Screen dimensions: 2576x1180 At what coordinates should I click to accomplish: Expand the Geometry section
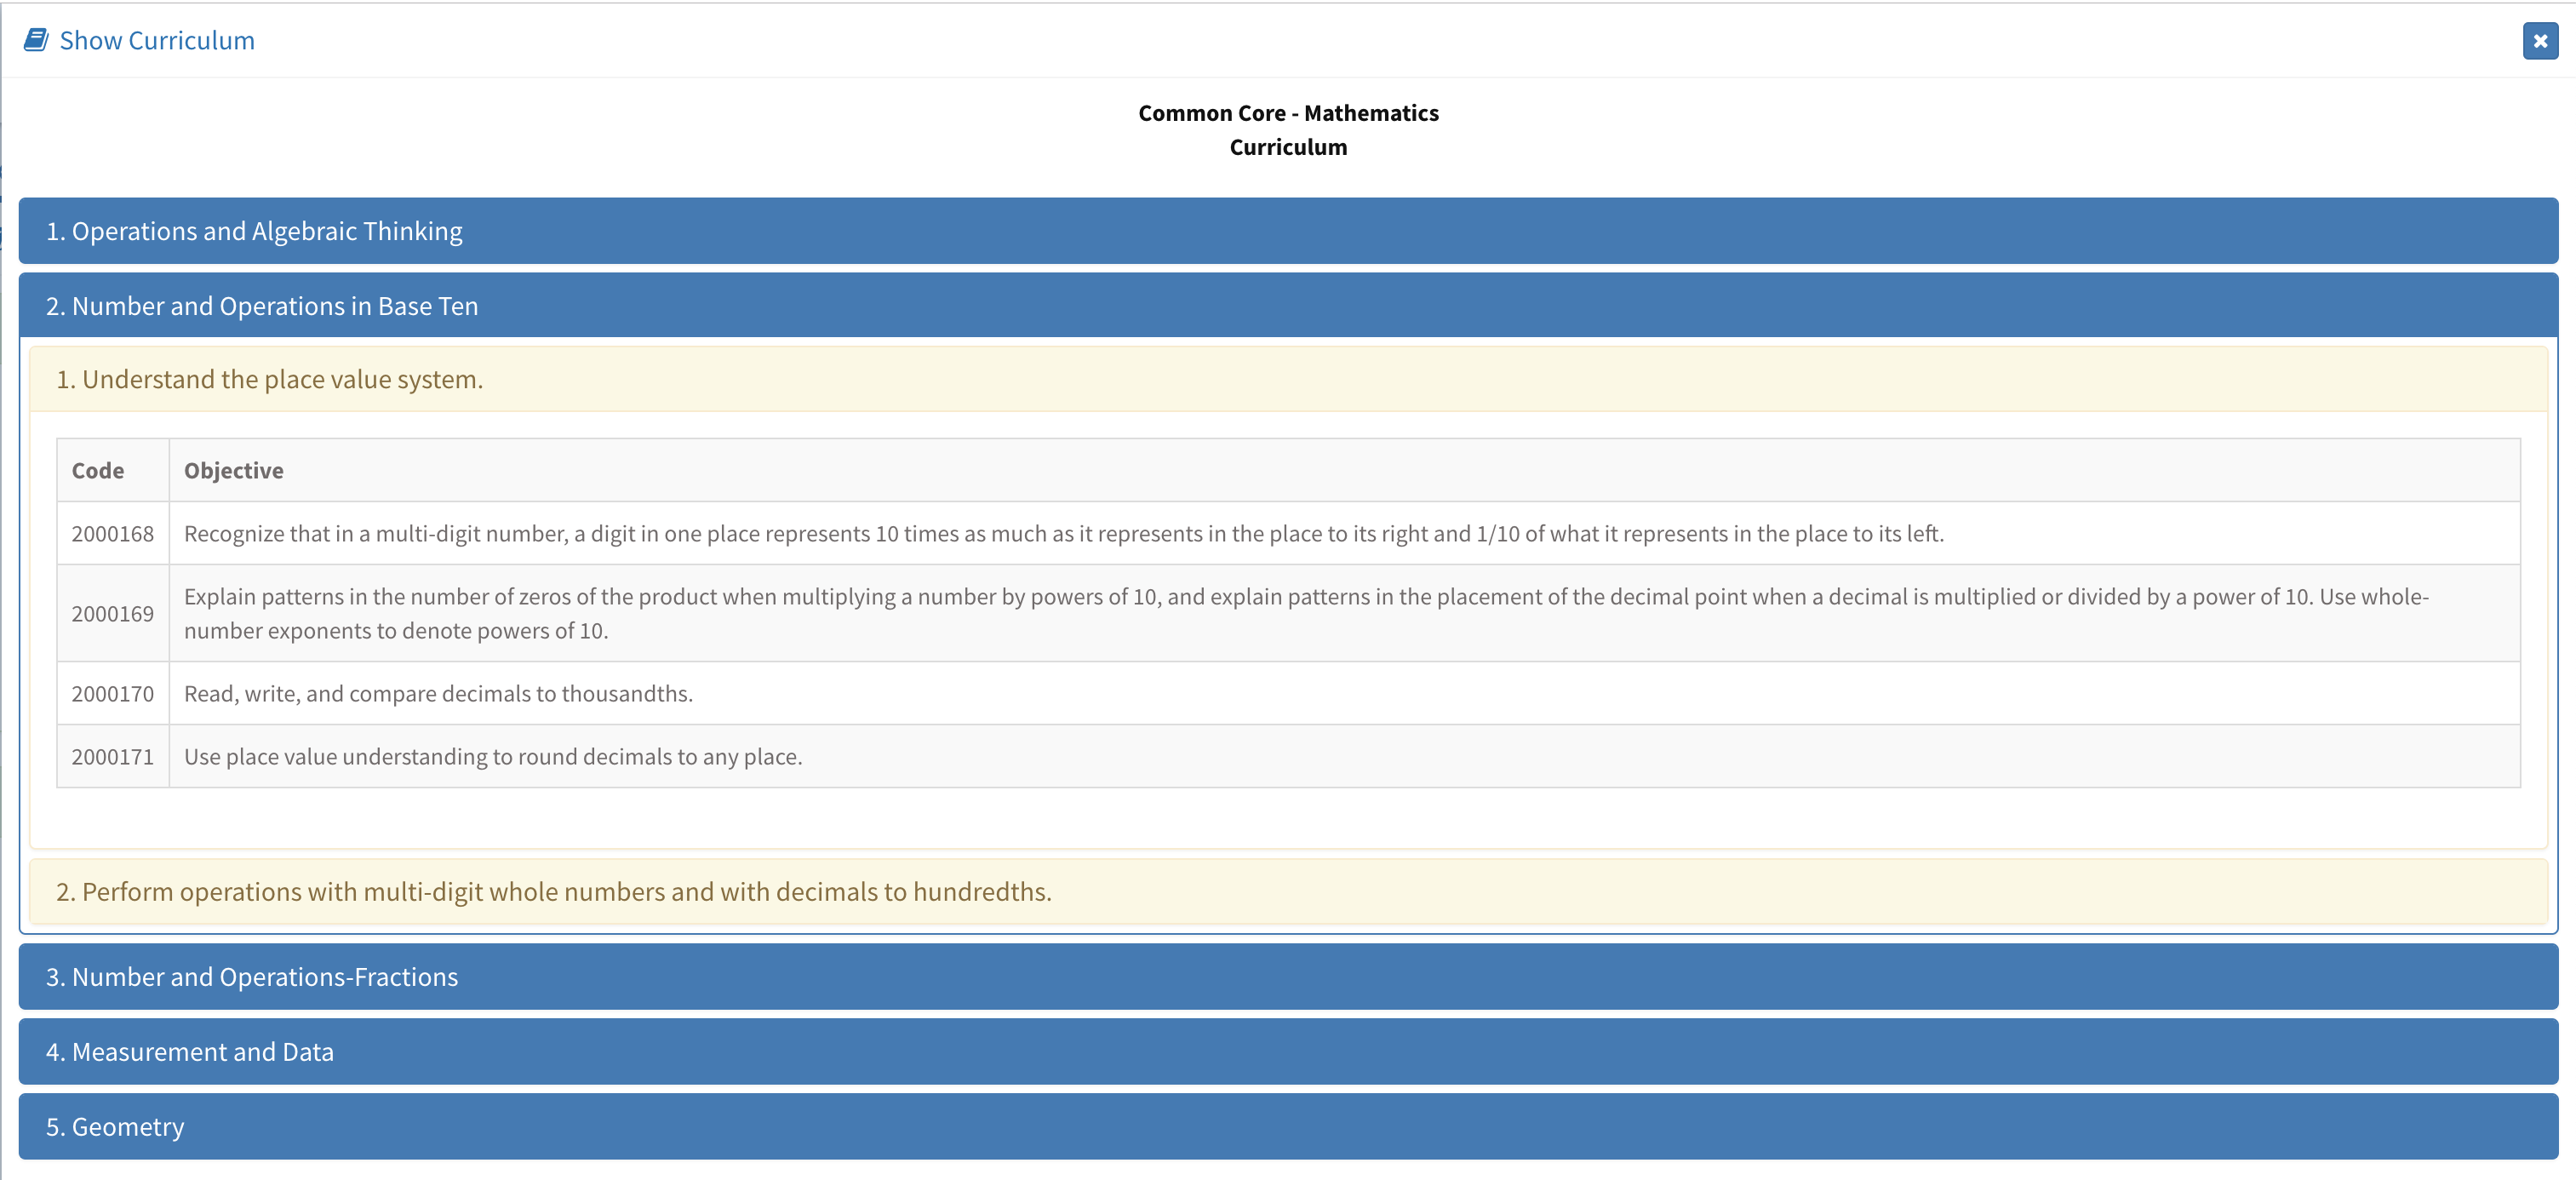coord(115,1126)
